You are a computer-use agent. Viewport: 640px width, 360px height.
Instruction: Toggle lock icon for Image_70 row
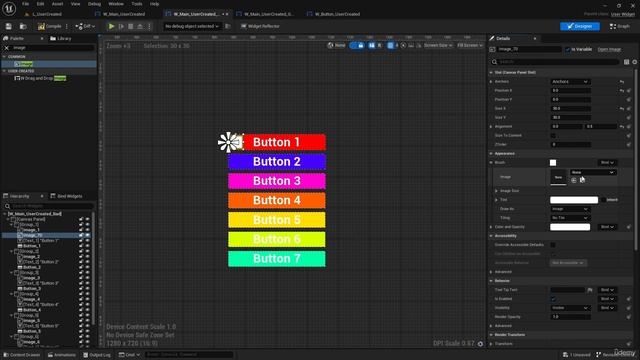[81, 235]
